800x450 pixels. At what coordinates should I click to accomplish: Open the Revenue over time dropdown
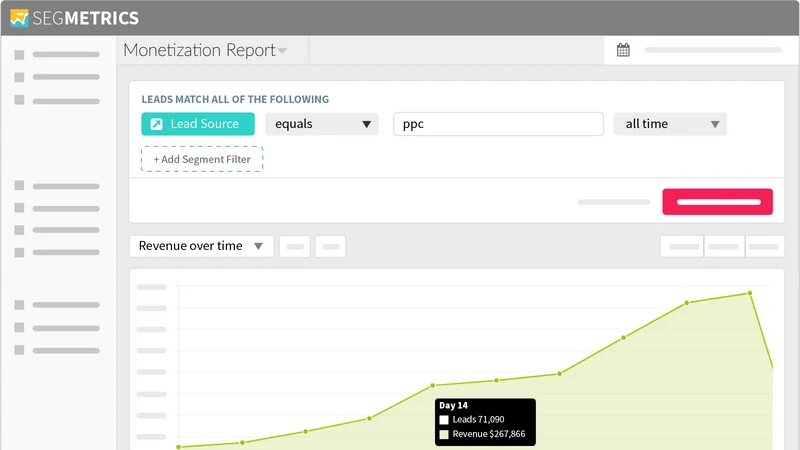coord(202,246)
